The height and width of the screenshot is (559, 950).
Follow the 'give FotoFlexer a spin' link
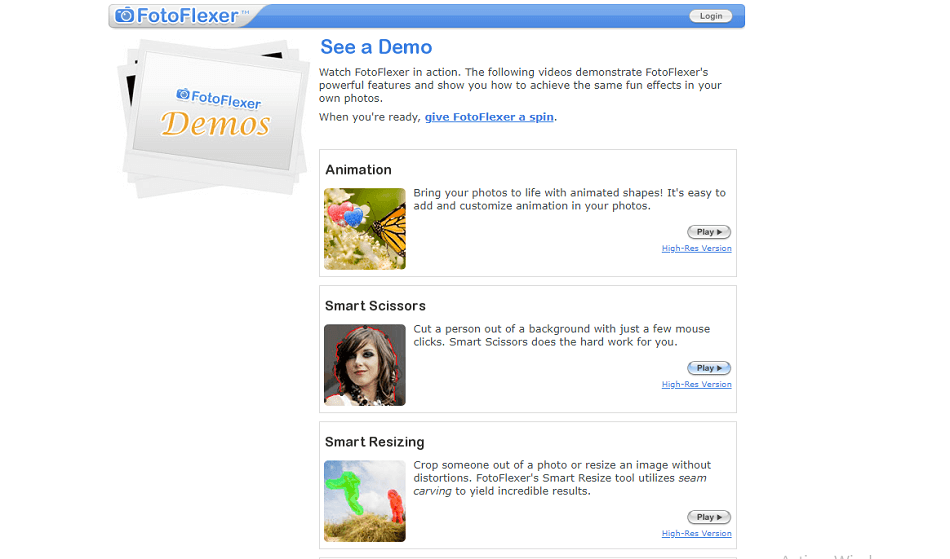point(489,117)
